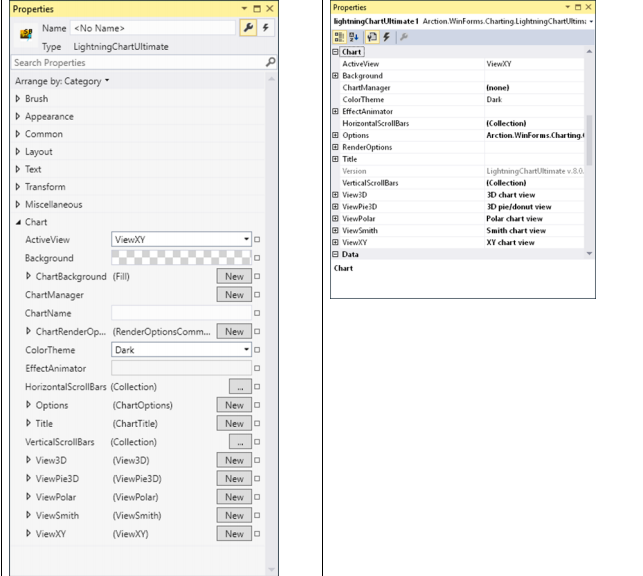Expand the Miscellaneous category
Image resolution: width=643 pixels, height=576 pixels.
click(18, 204)
